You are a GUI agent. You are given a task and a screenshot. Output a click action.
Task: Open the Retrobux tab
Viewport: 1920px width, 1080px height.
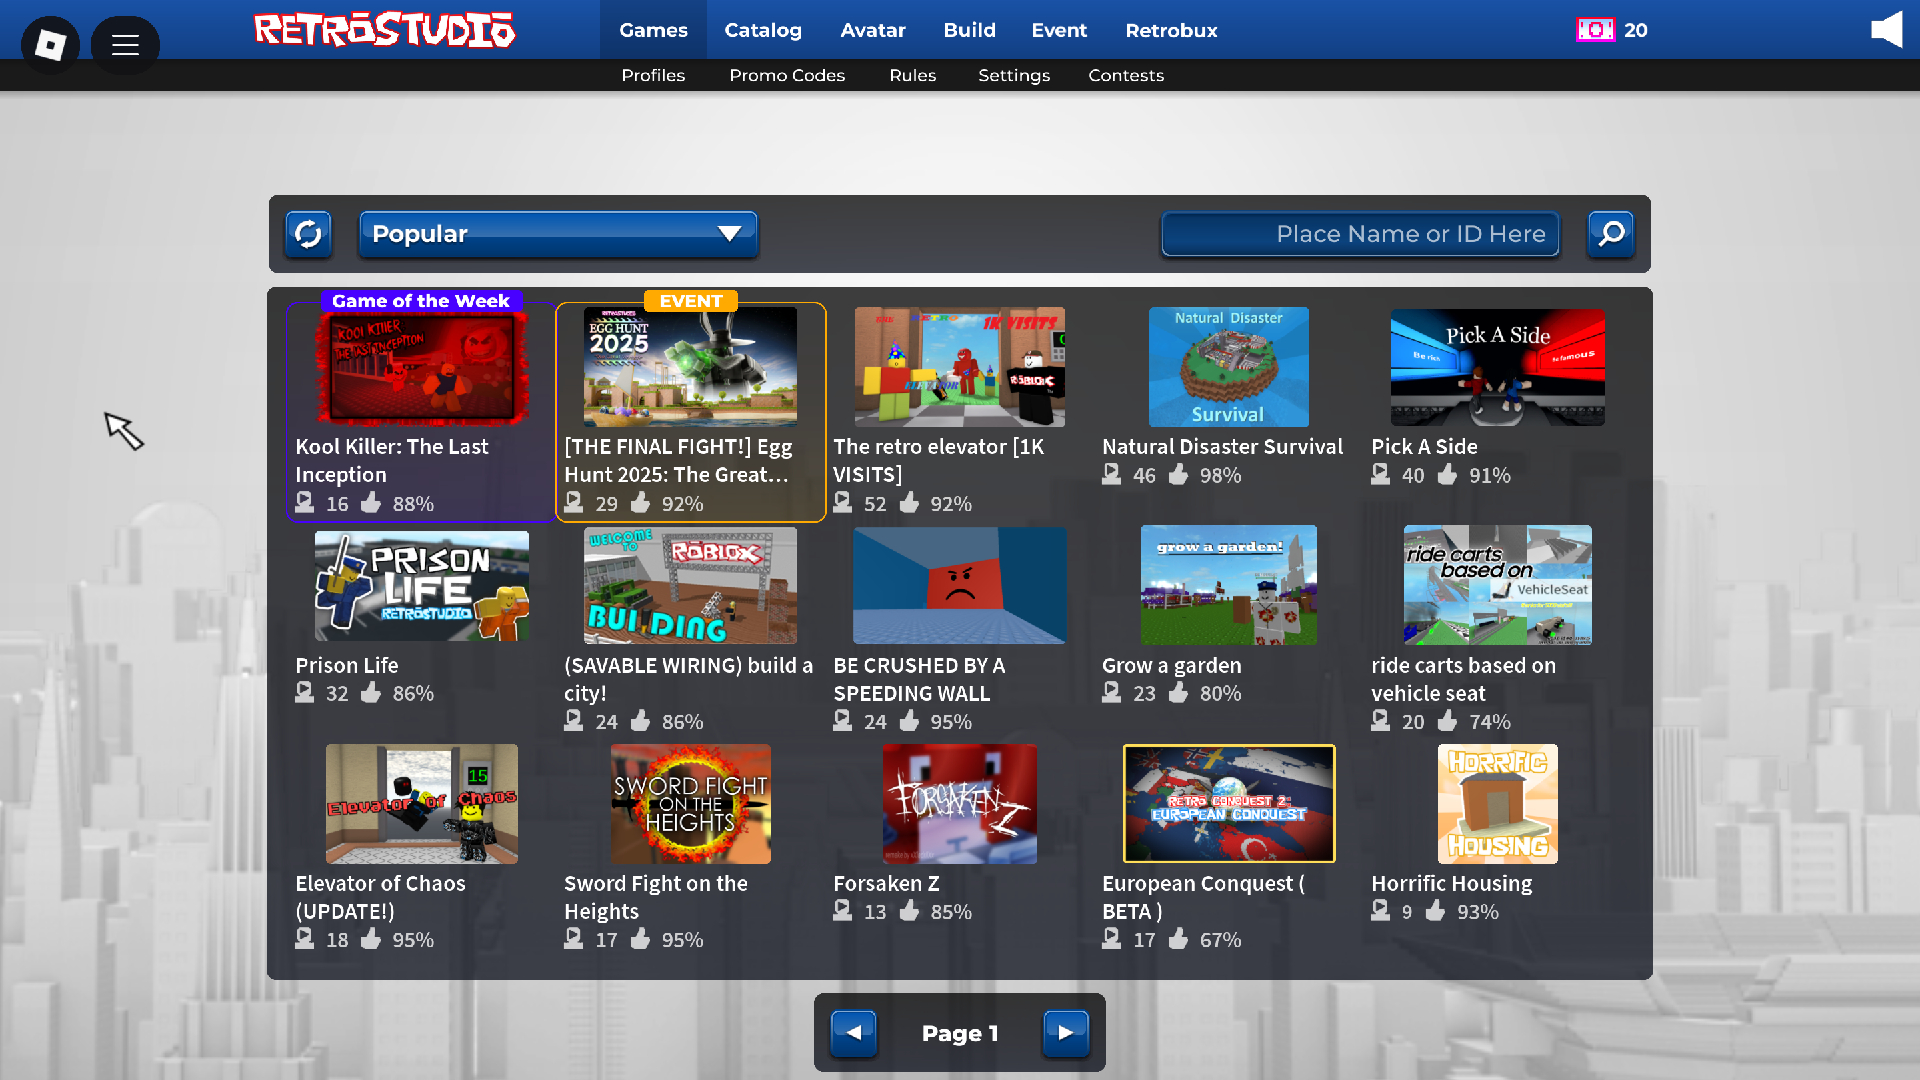coord(1171,30)
